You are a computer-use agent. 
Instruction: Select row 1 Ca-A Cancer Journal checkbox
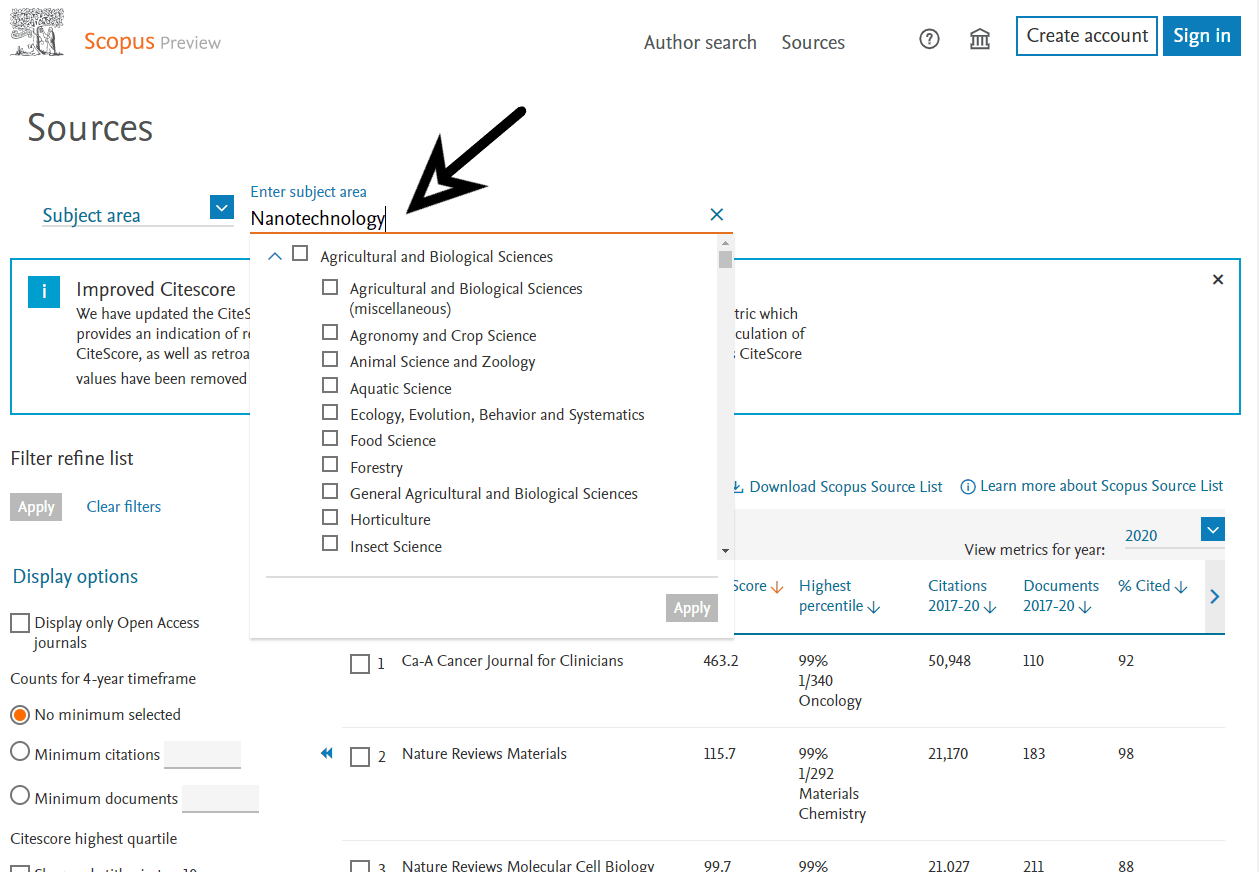tap(360, 664)
